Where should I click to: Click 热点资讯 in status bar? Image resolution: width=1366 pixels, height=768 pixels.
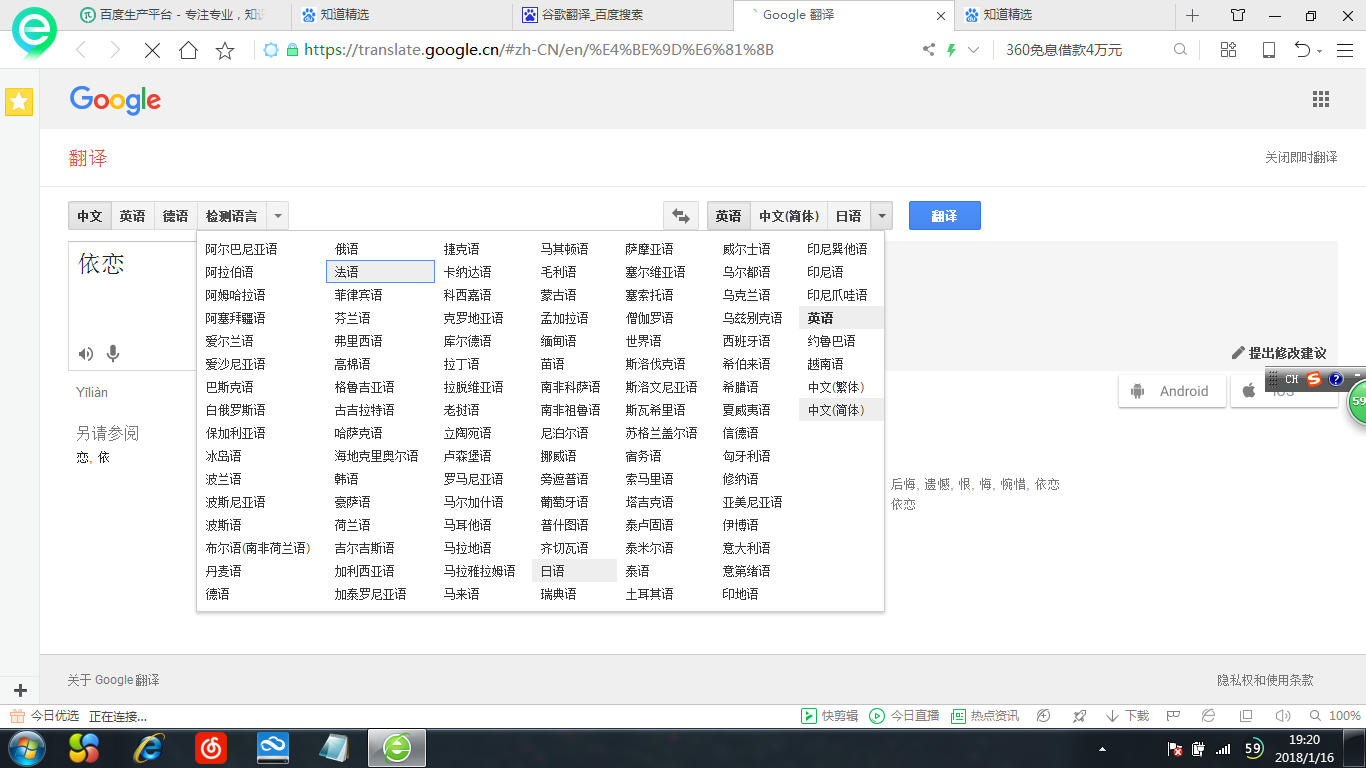[985, 716]
